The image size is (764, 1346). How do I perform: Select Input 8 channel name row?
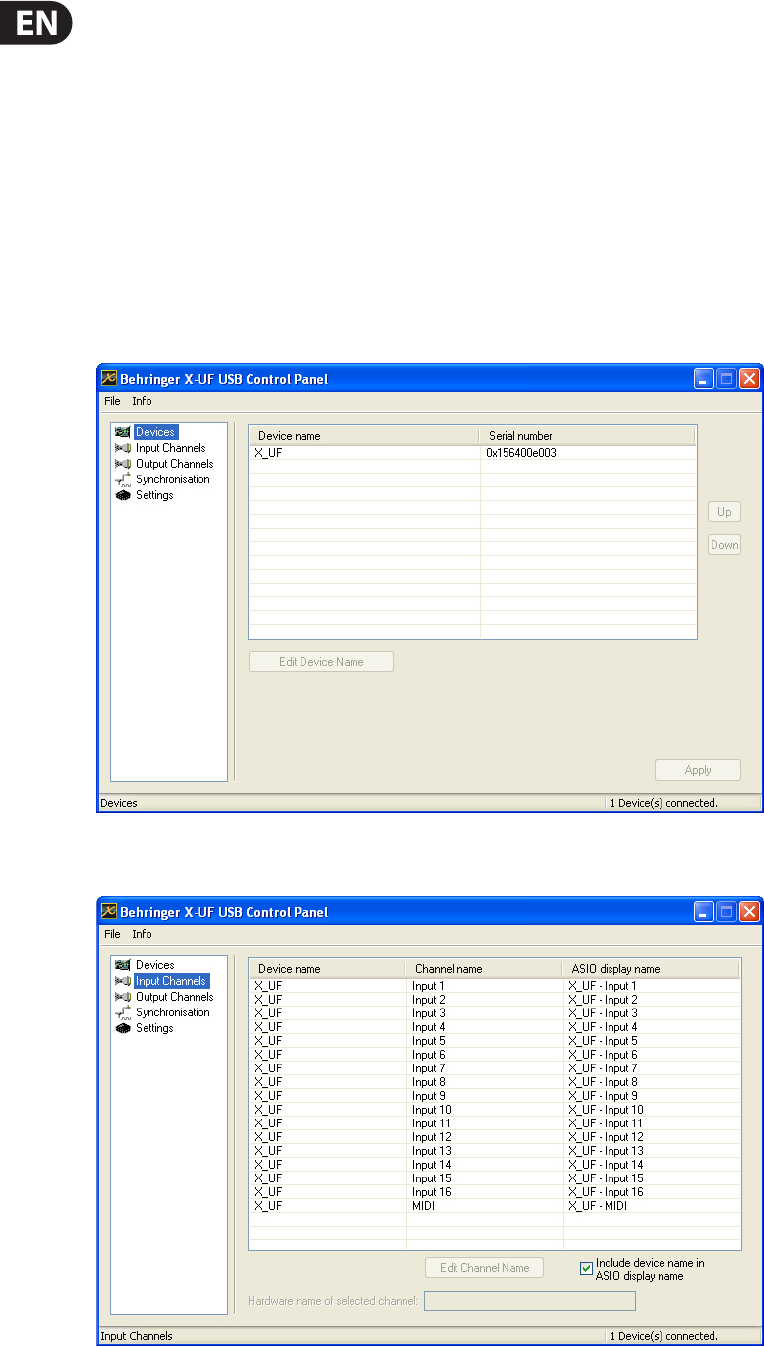click(429, 1082)
